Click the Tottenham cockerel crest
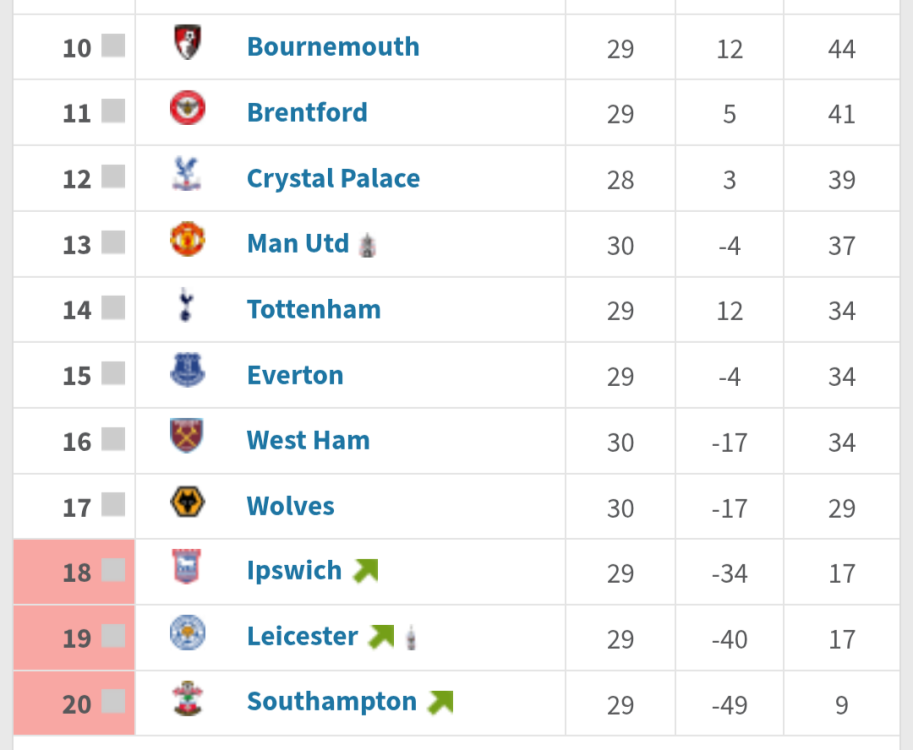 coord(184,305)
